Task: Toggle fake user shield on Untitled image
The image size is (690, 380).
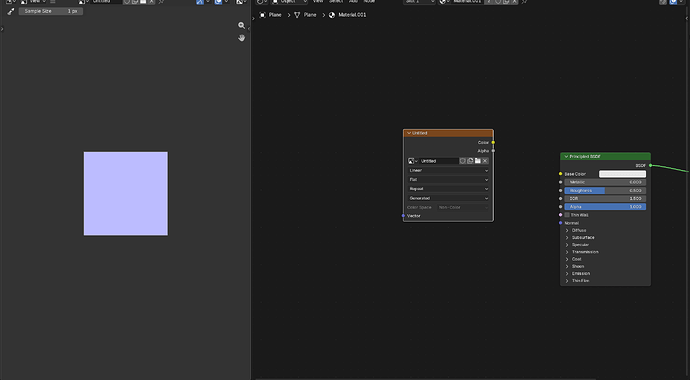Action: click(x=462, y=161)
